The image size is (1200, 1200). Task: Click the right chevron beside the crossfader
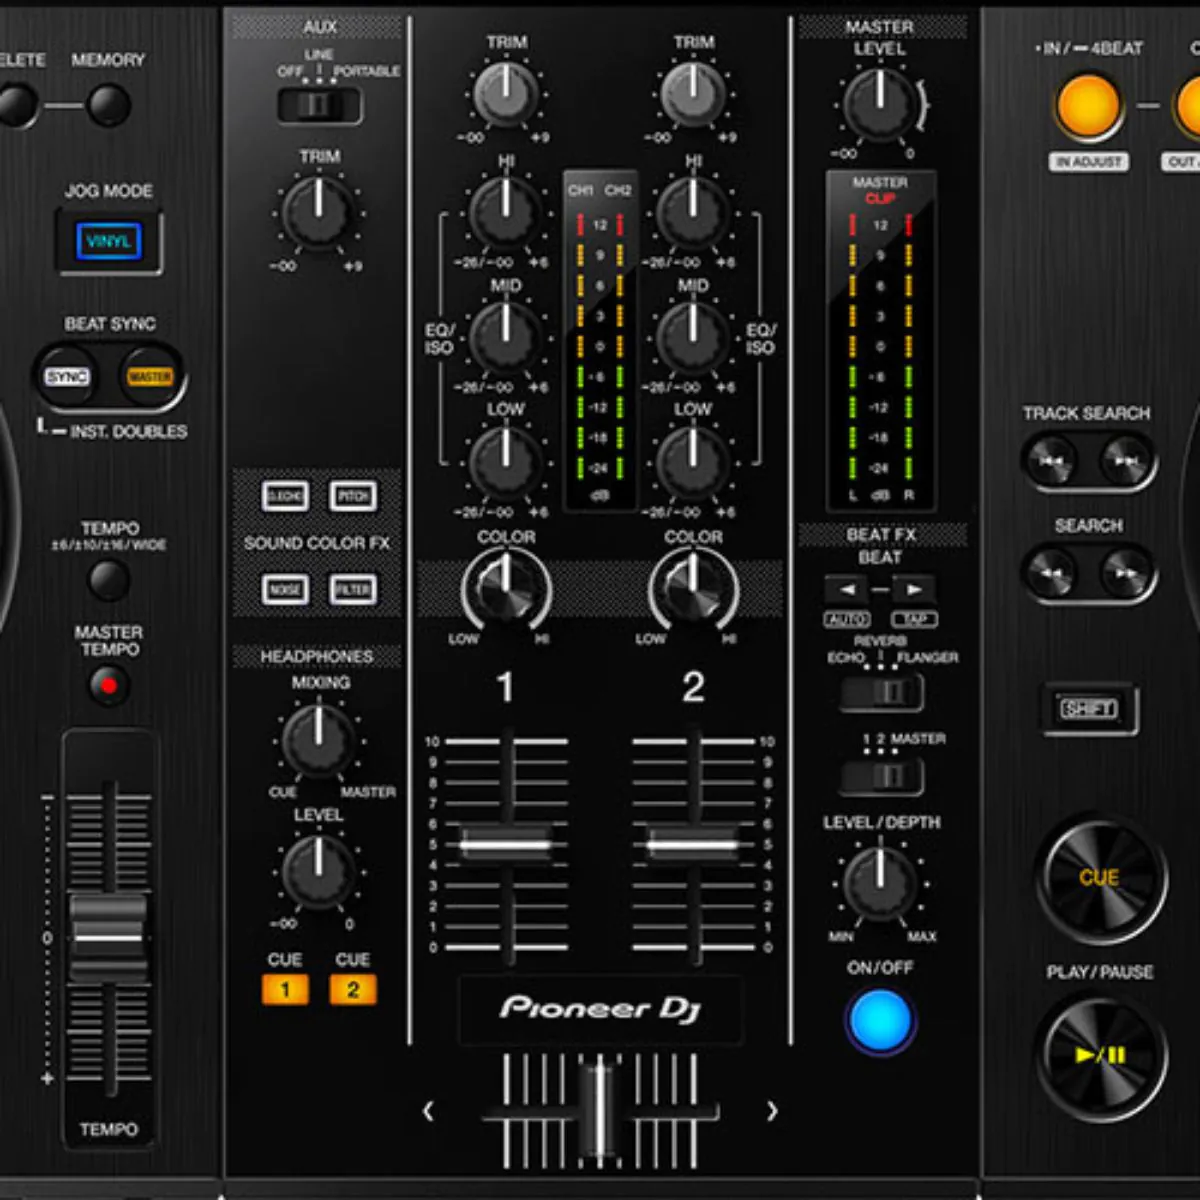click(x=771, y=1111)
